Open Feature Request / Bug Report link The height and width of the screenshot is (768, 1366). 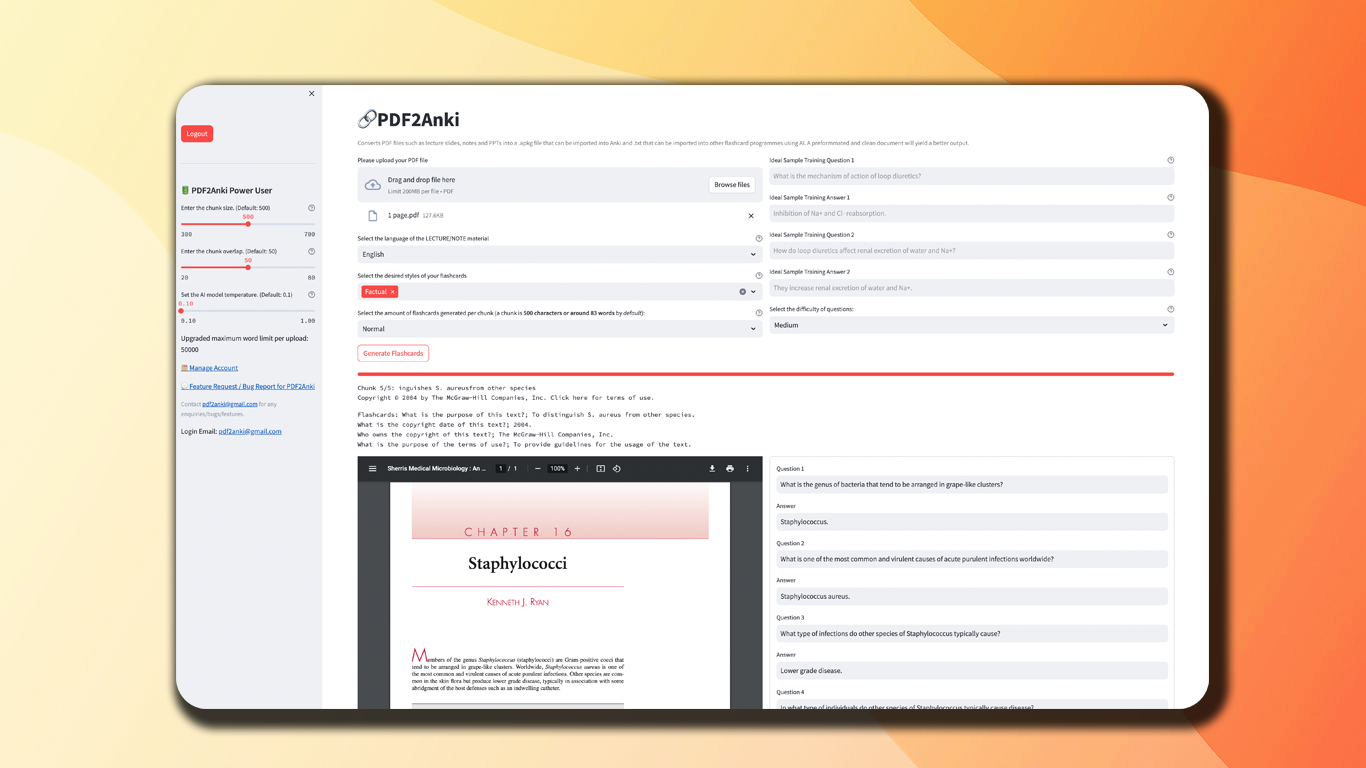248,386
